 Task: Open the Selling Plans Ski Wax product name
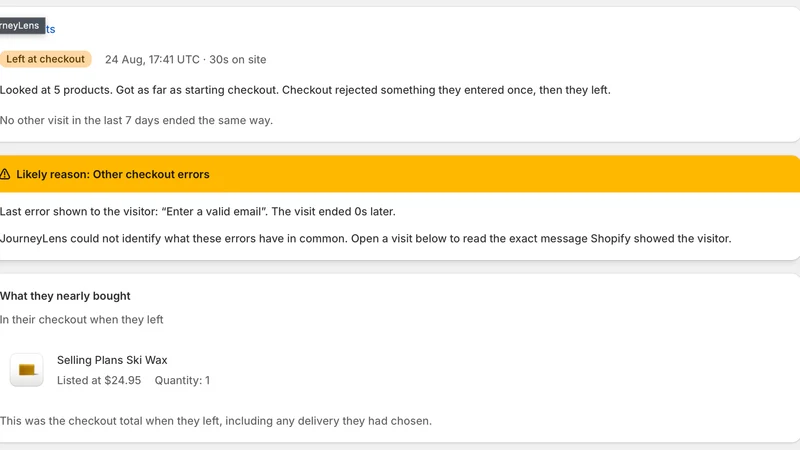pyautogui.click(x=112, y=360)
